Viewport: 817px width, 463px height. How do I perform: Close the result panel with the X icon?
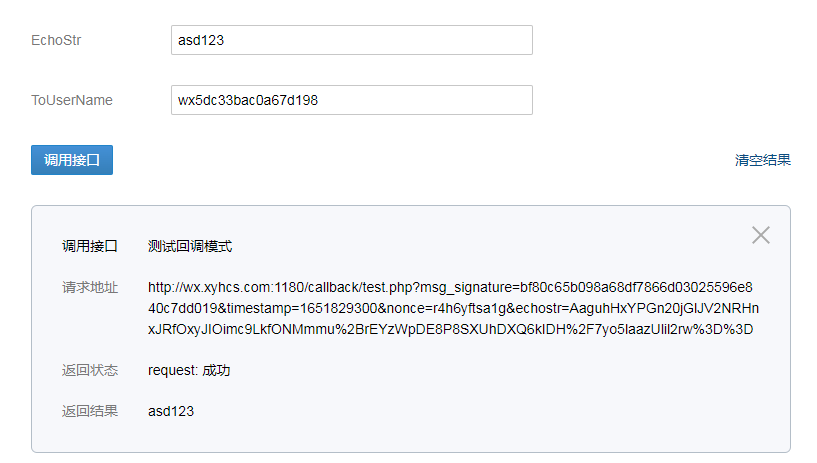pyautogui.click(x=761, y=235)
